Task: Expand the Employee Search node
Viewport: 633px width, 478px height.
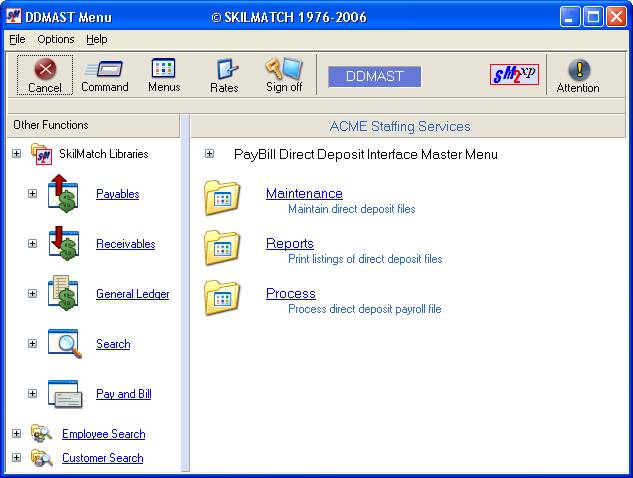Action: click(16, 434)
